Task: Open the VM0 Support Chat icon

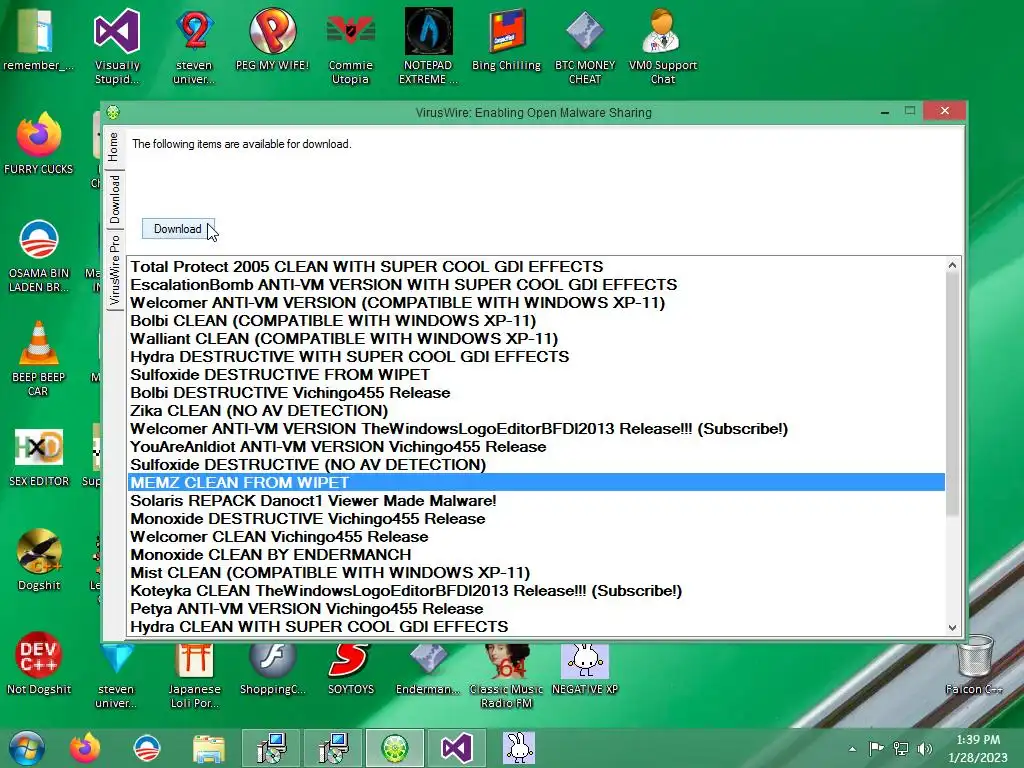Action: [663, 46]
